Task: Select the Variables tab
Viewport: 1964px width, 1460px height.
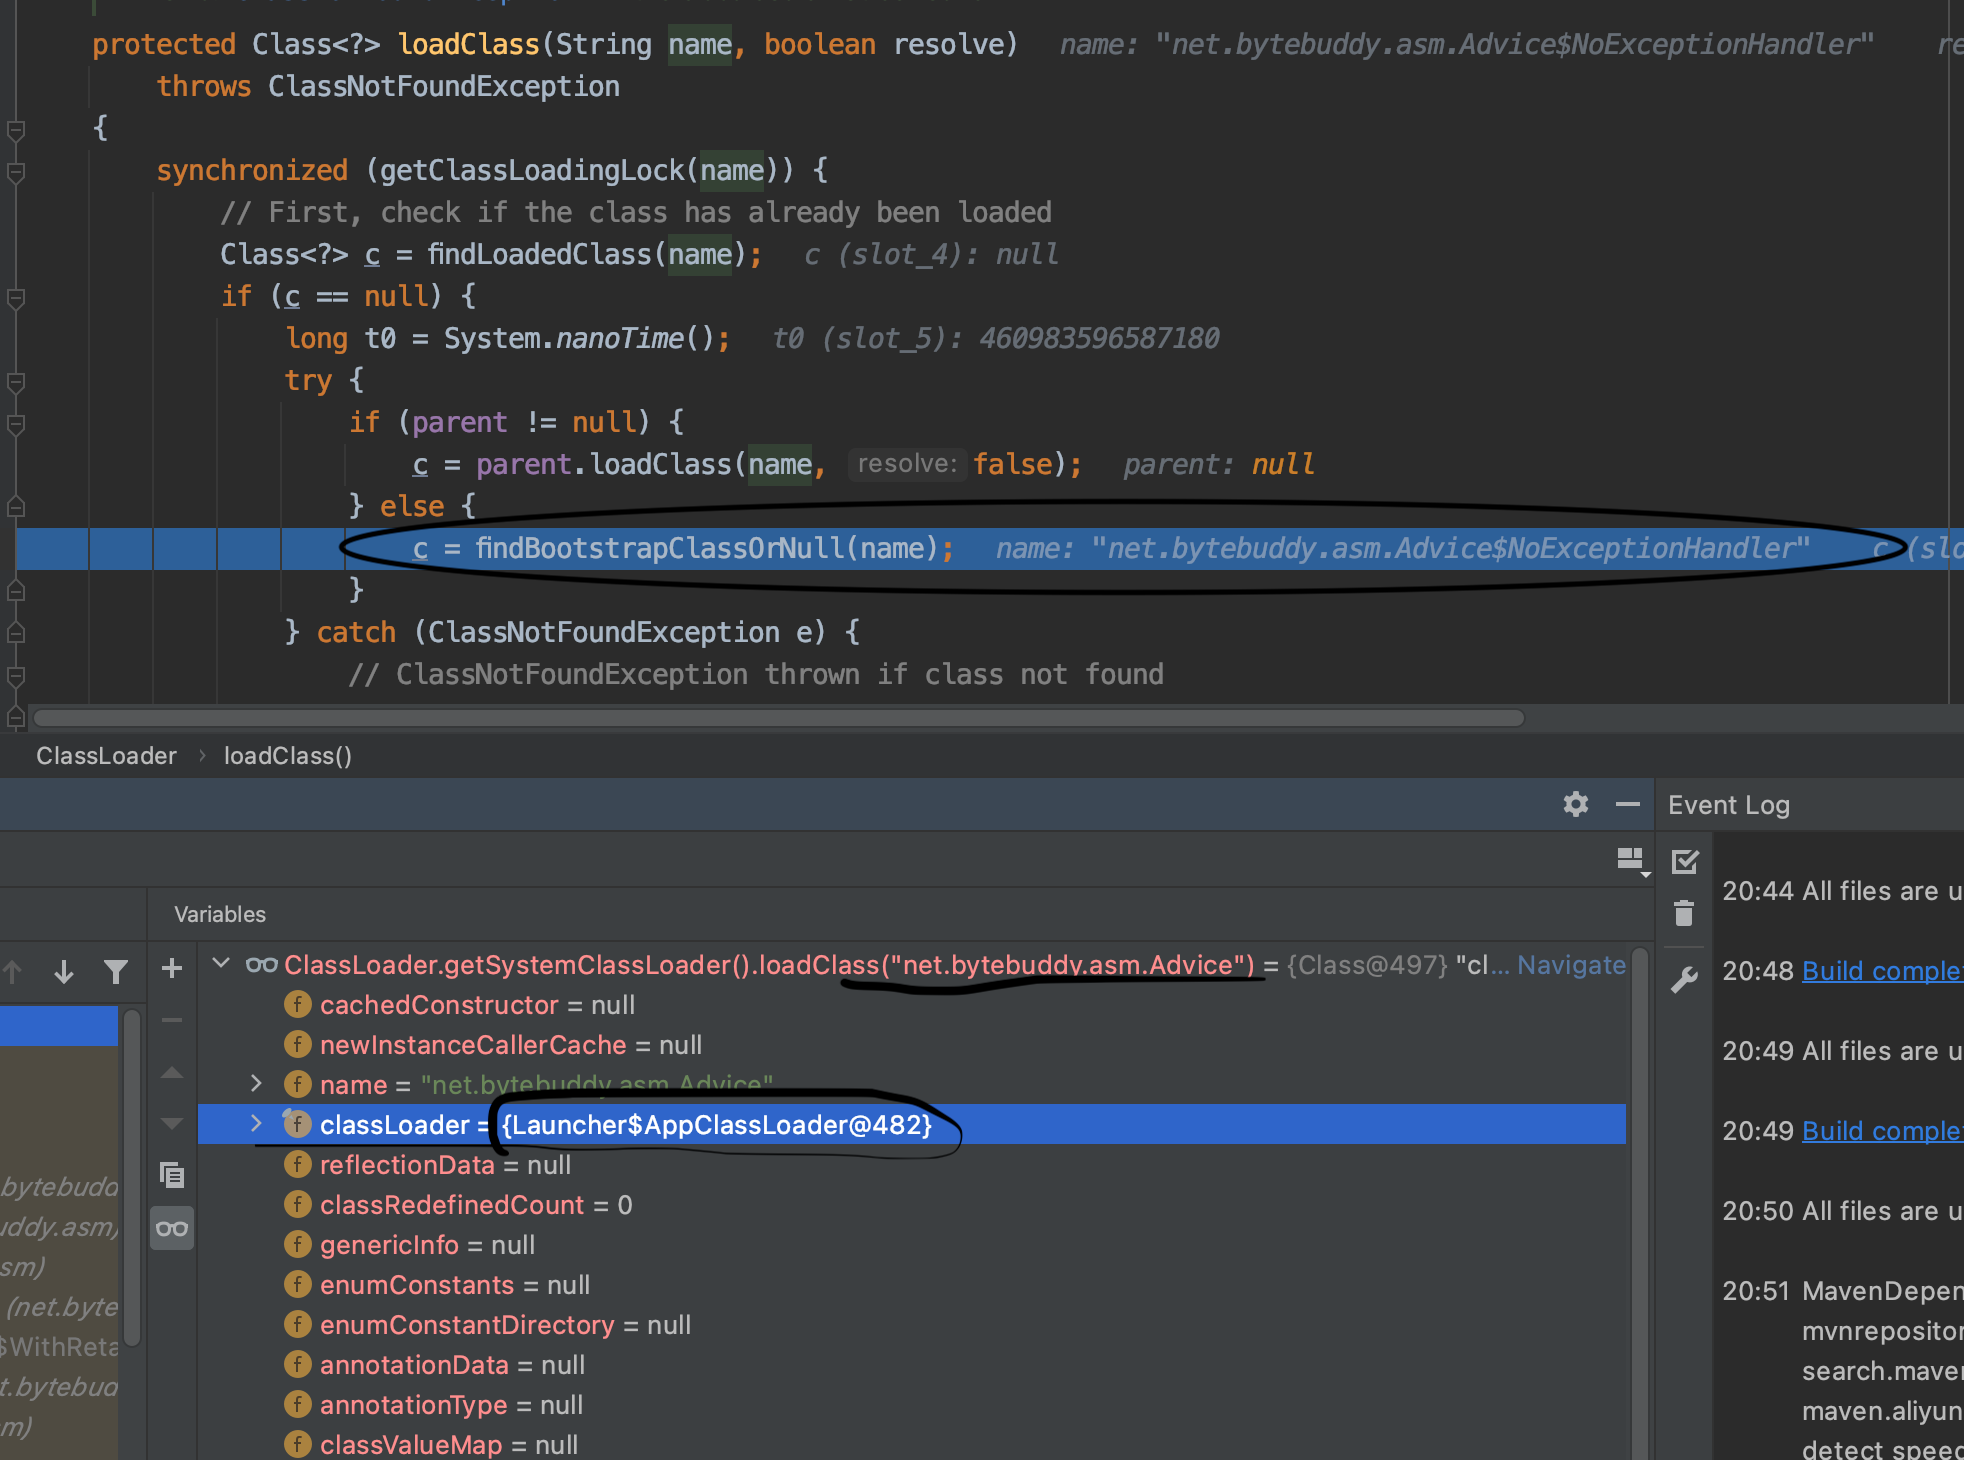Action: [x=220, y=914]
